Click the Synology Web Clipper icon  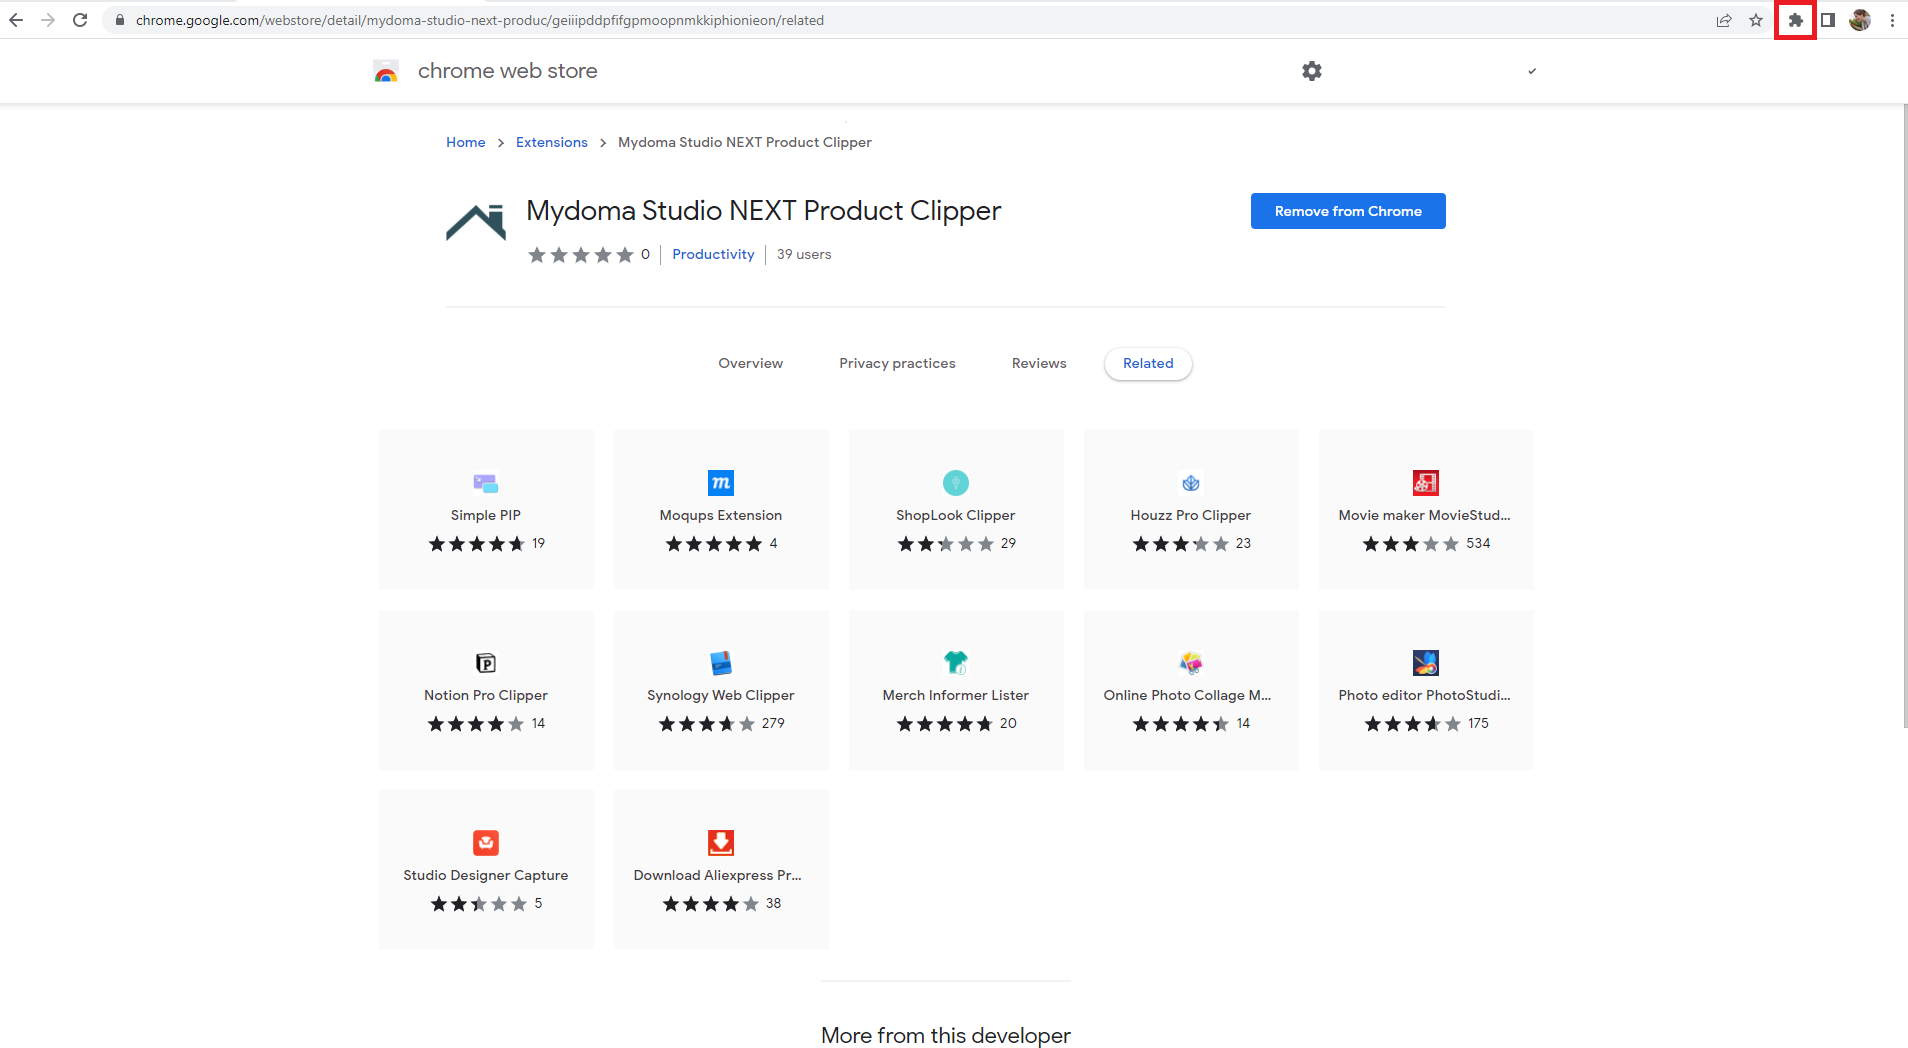coord(721,663)
